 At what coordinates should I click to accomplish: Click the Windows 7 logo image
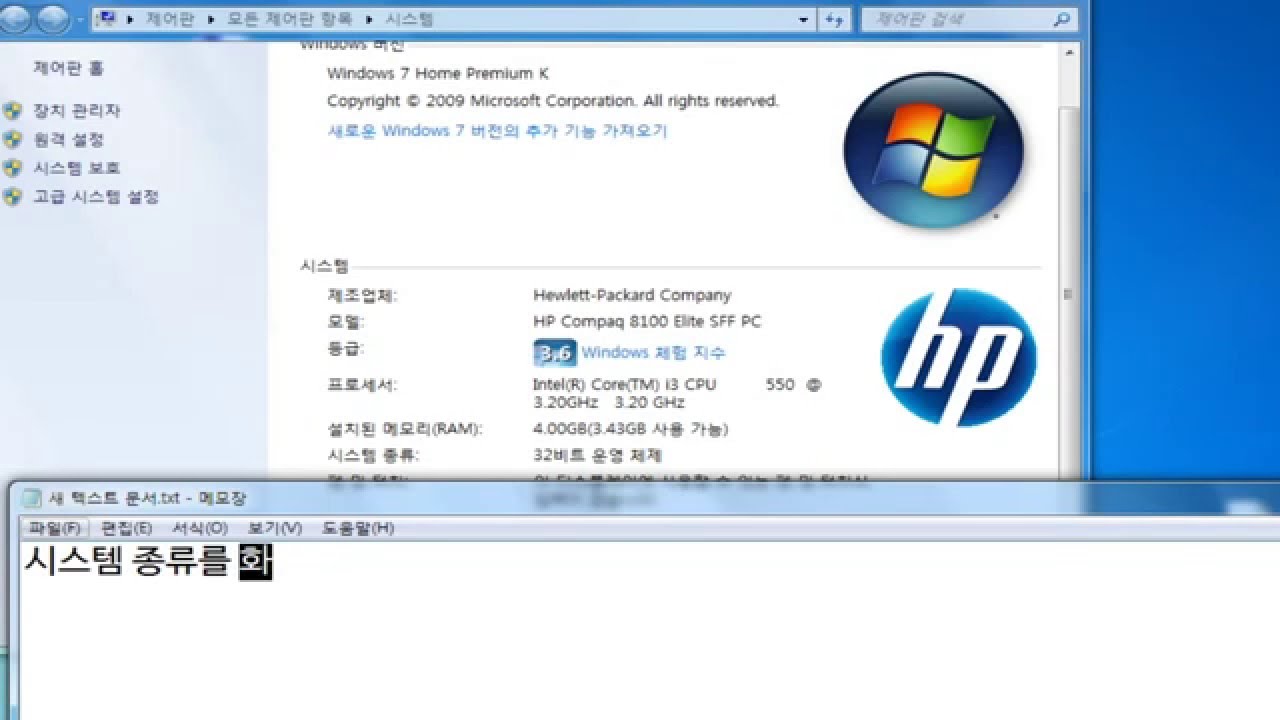[933, 150]
